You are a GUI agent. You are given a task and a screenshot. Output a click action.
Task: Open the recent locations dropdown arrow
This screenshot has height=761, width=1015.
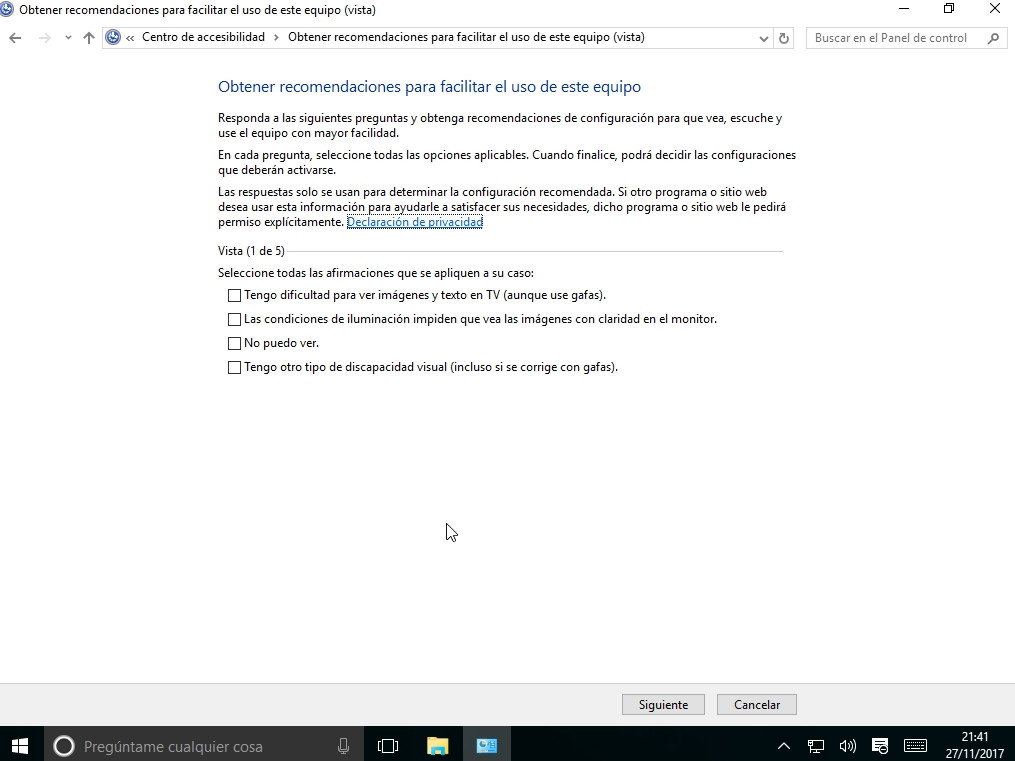point(68,38)
